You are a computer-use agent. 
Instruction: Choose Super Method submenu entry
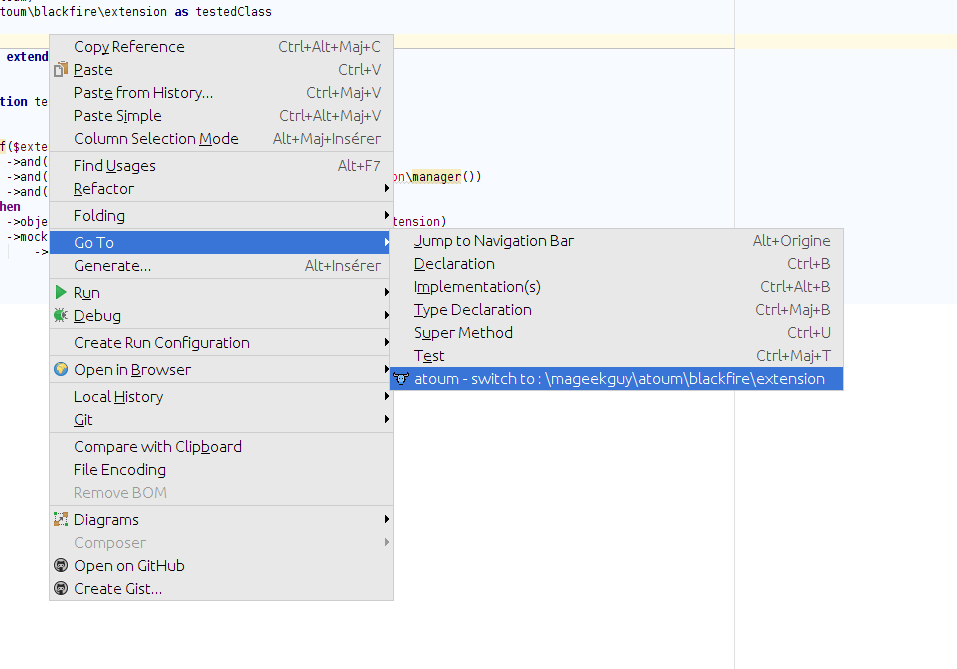(616, 333)
